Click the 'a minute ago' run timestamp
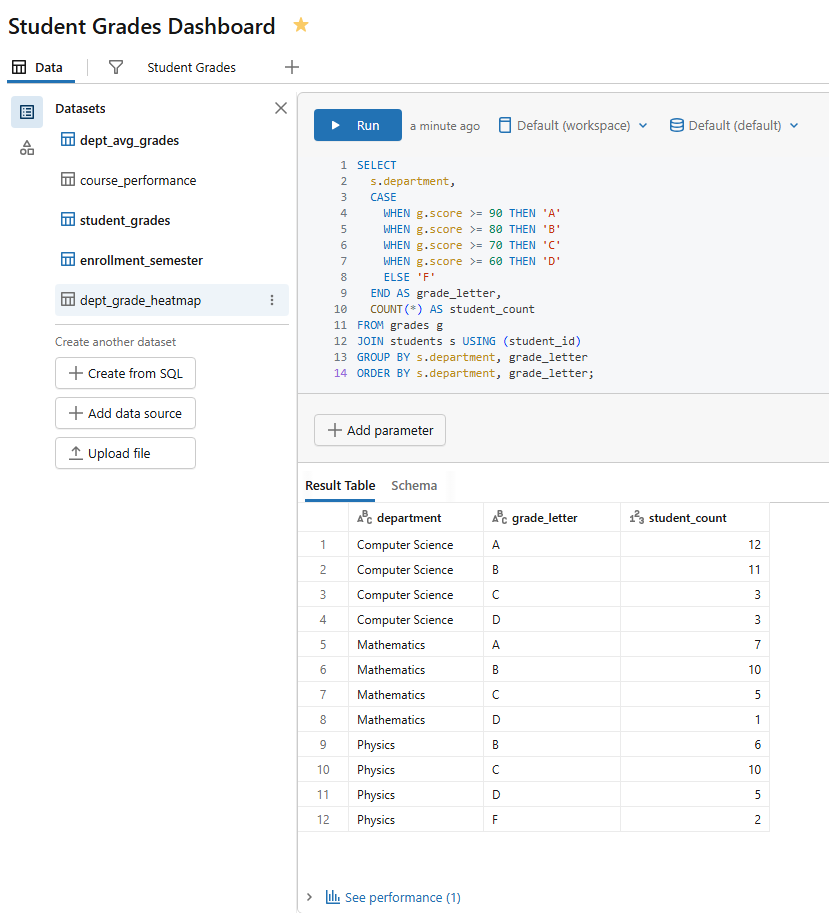The width and height of the screenshot is (829, 913). [x=445, y=126]
